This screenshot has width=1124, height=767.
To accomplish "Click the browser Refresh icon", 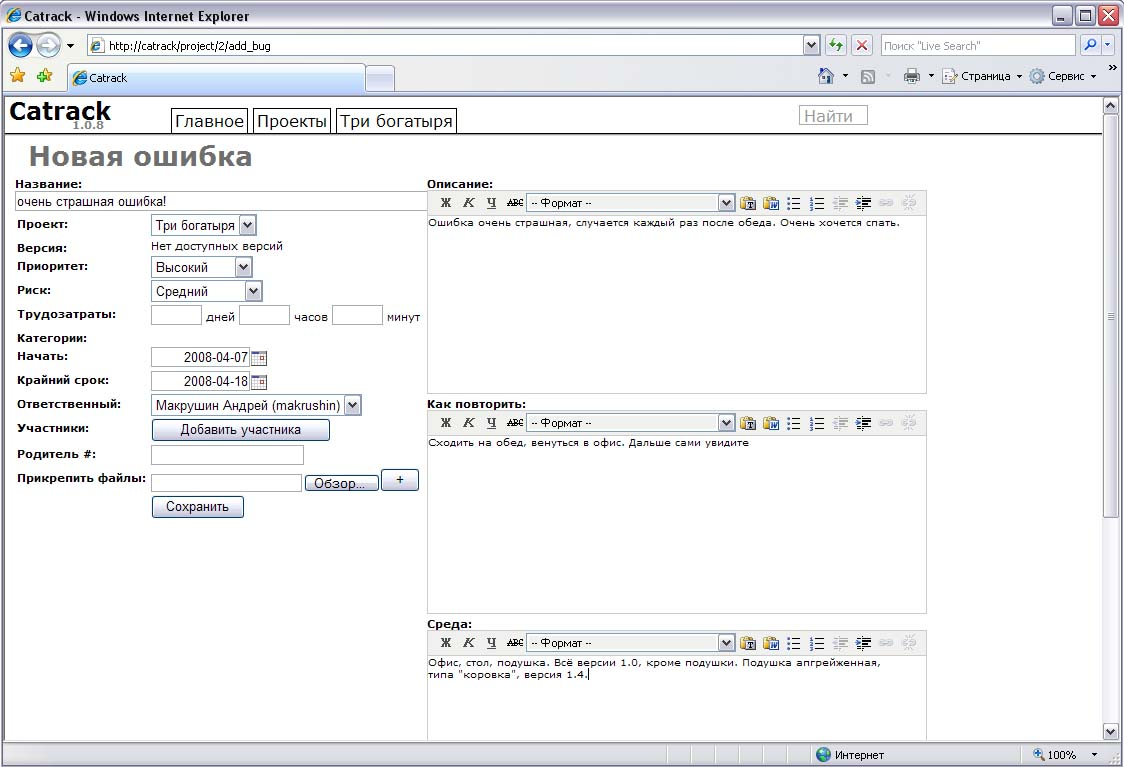I will tap(836, 45).
